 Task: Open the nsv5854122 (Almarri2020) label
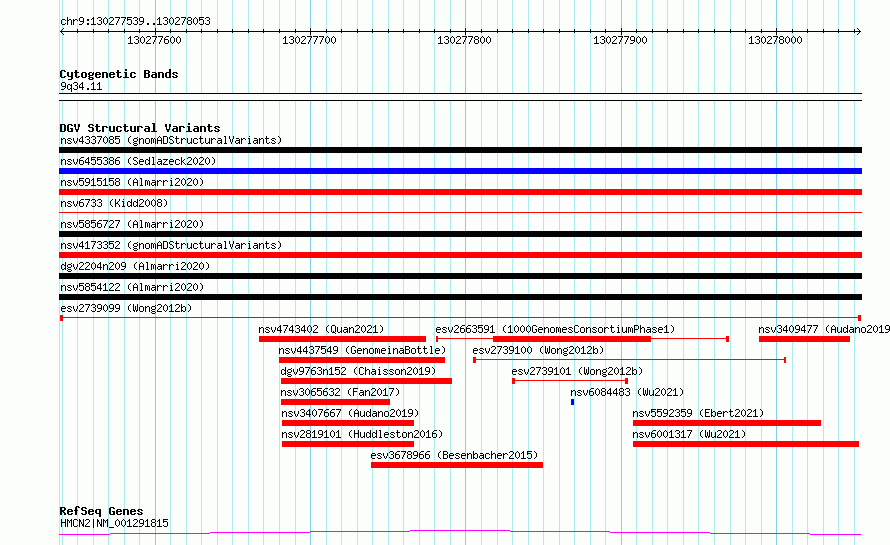point(132,287)
